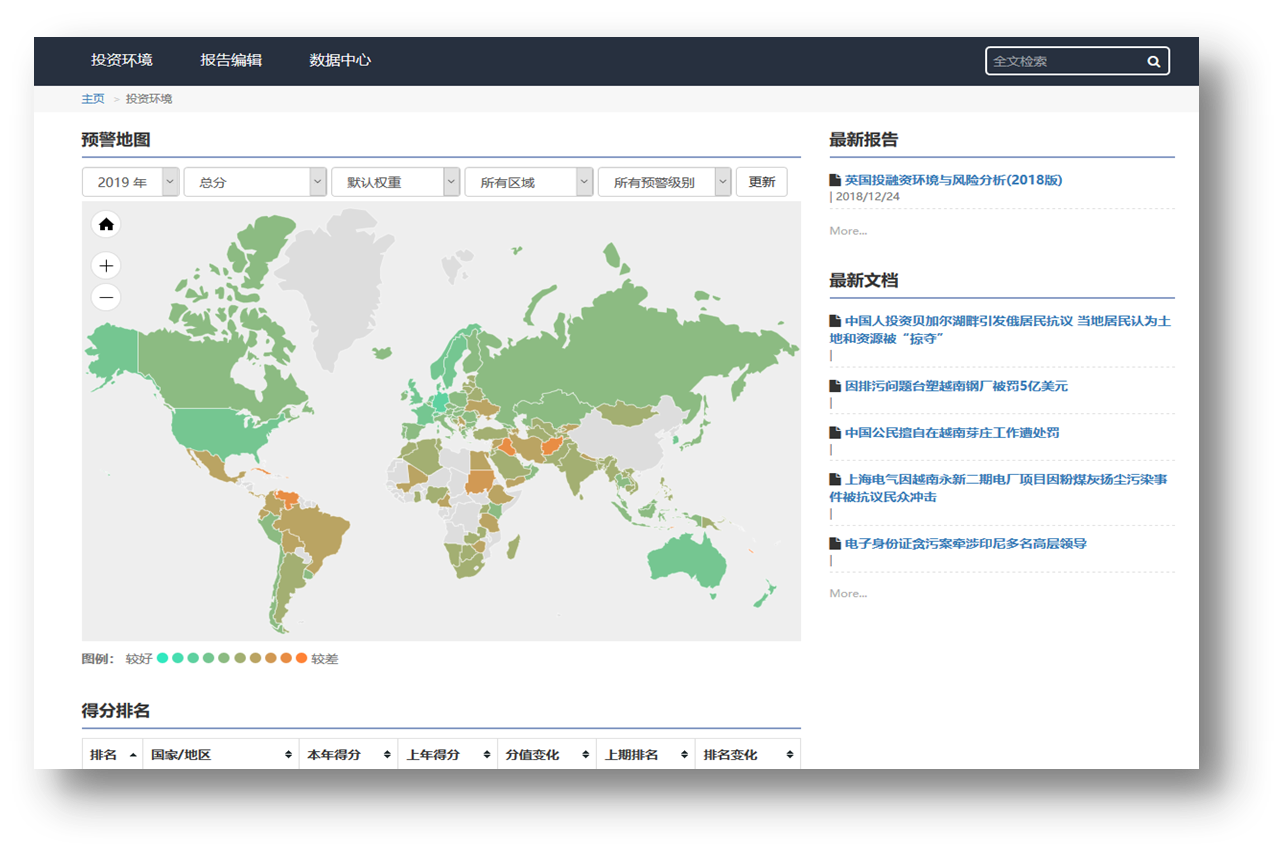Go to 报告编辑 in the top menu
Image resolution: width=1280 pixels, height=855 pixels.
231,60
